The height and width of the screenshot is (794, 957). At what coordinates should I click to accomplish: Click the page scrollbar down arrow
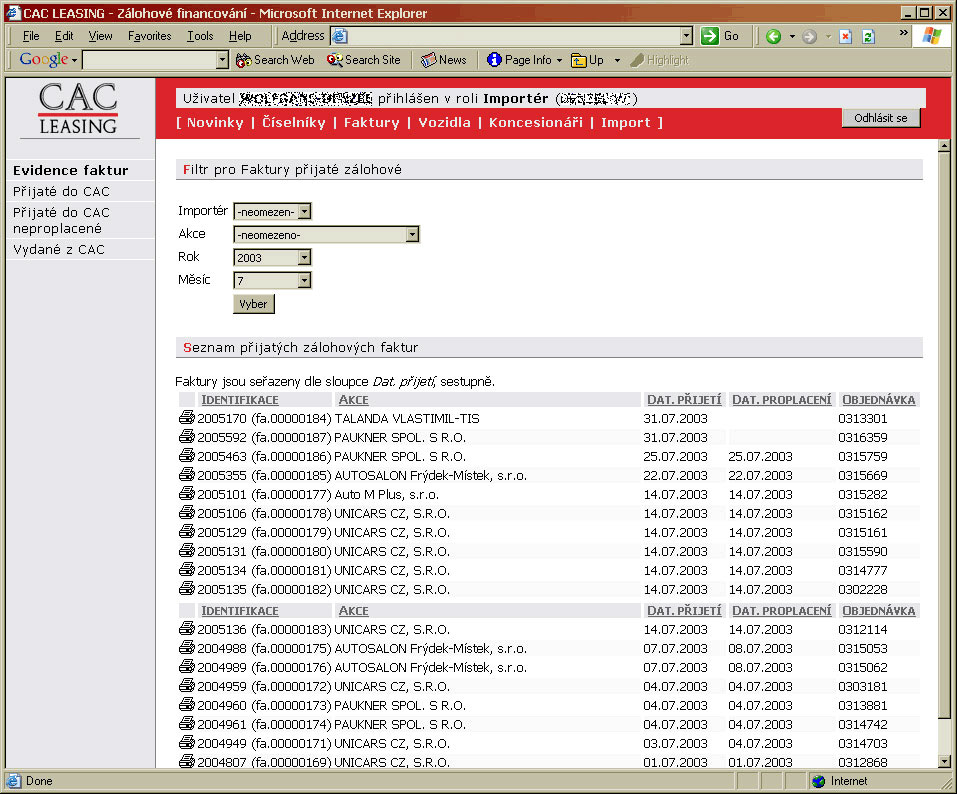944,761
